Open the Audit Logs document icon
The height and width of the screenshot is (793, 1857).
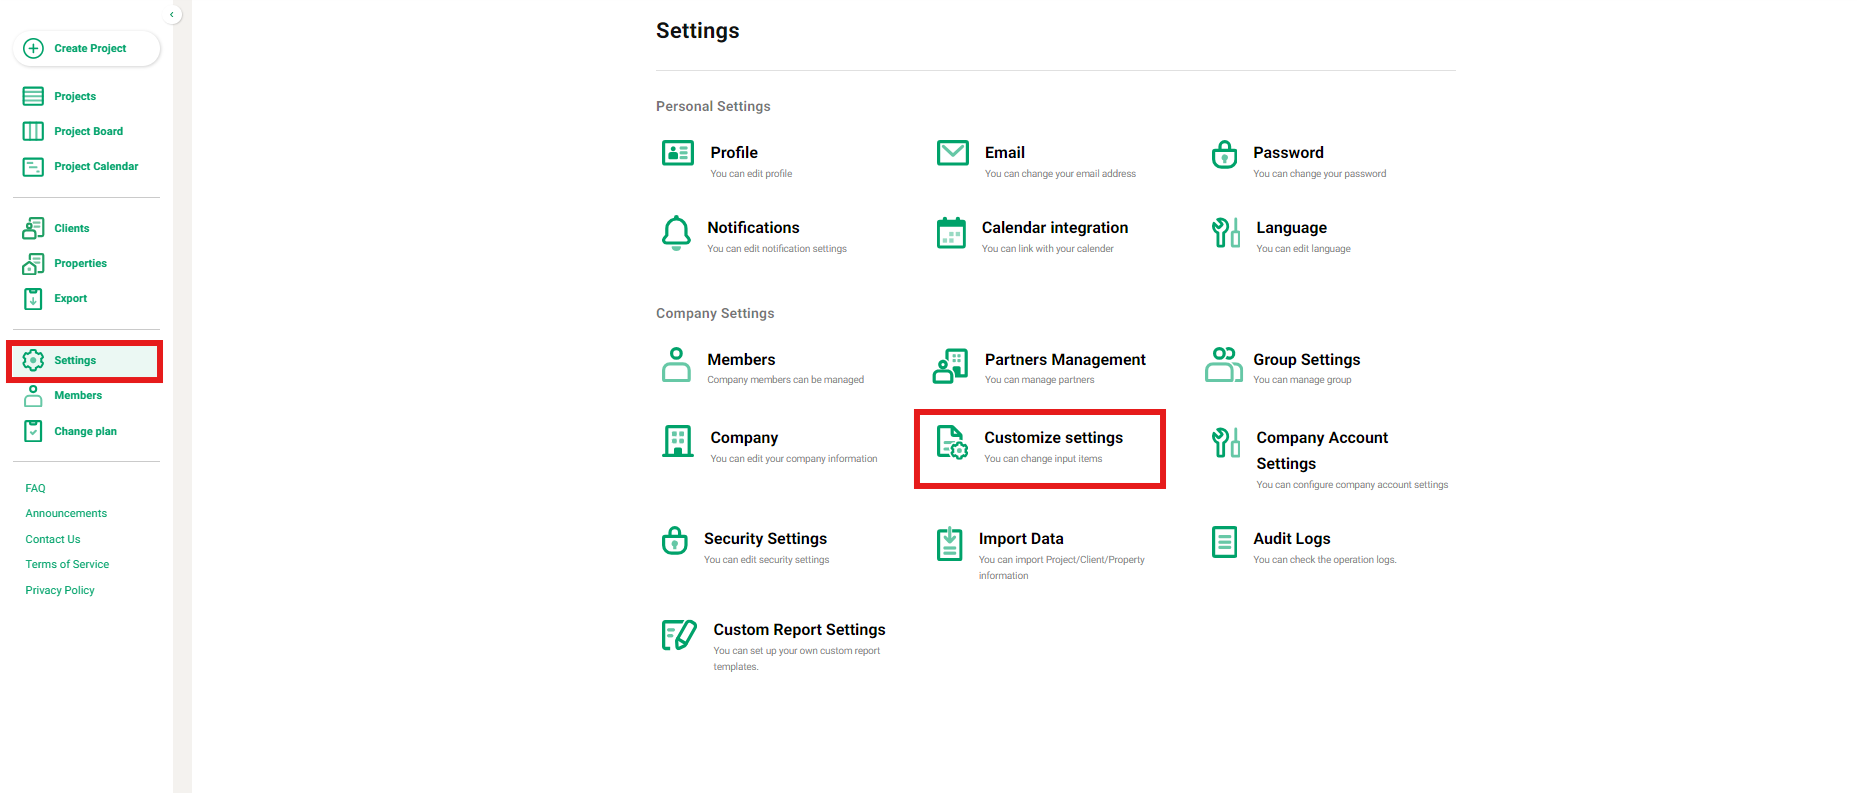1224,542
